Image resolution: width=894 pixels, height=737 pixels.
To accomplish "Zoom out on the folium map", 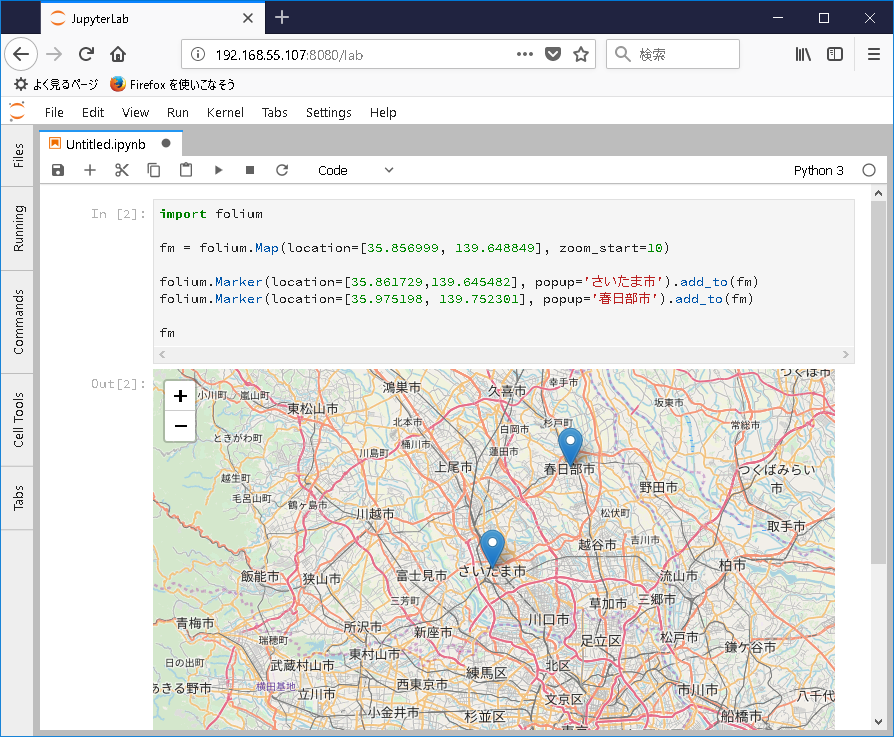I will pos(180,426).
